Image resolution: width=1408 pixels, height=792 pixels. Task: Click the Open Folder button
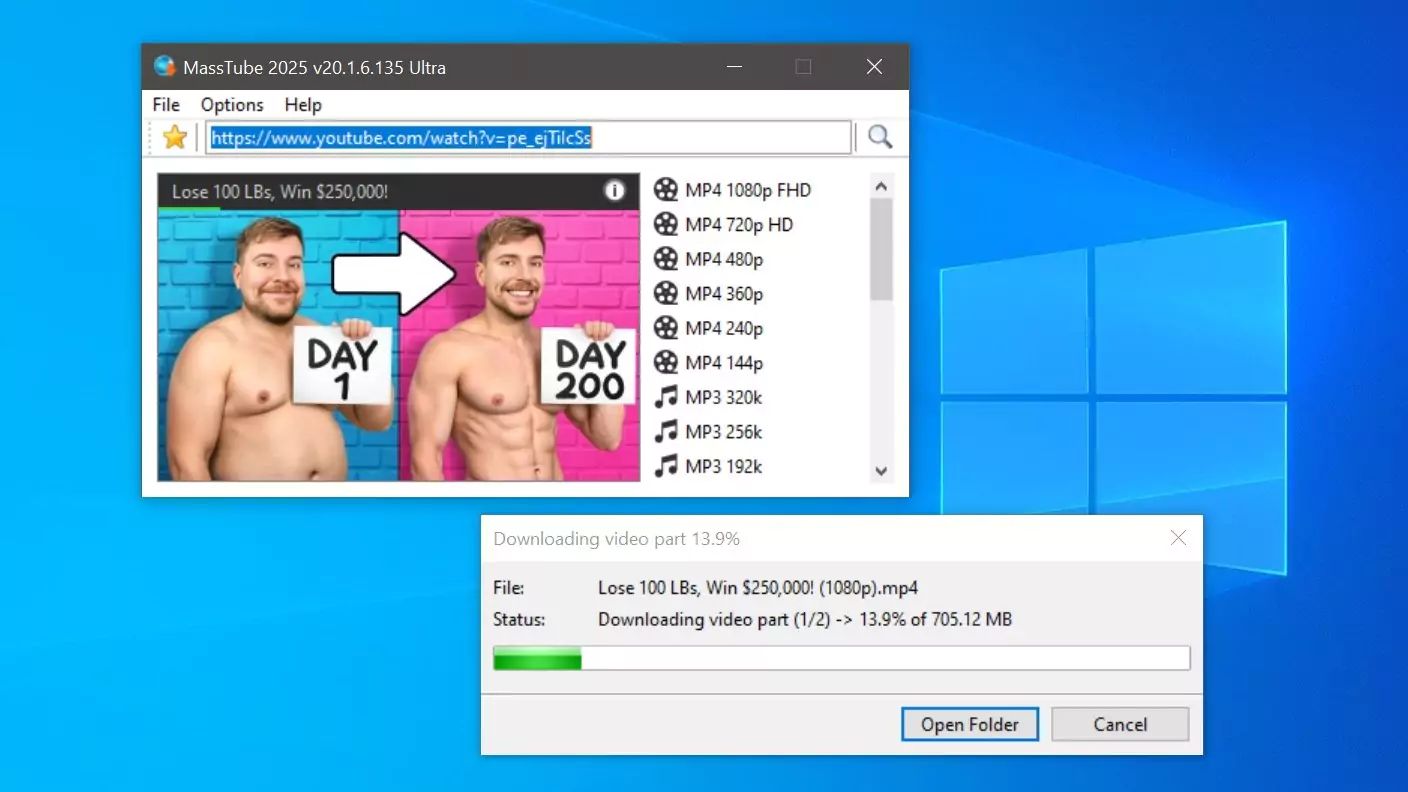click(x=970, y=725)
